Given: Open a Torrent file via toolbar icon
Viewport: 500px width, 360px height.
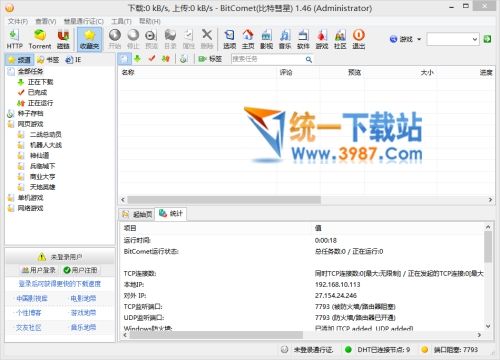Looking at the screenshot, I should click(40, 39).
